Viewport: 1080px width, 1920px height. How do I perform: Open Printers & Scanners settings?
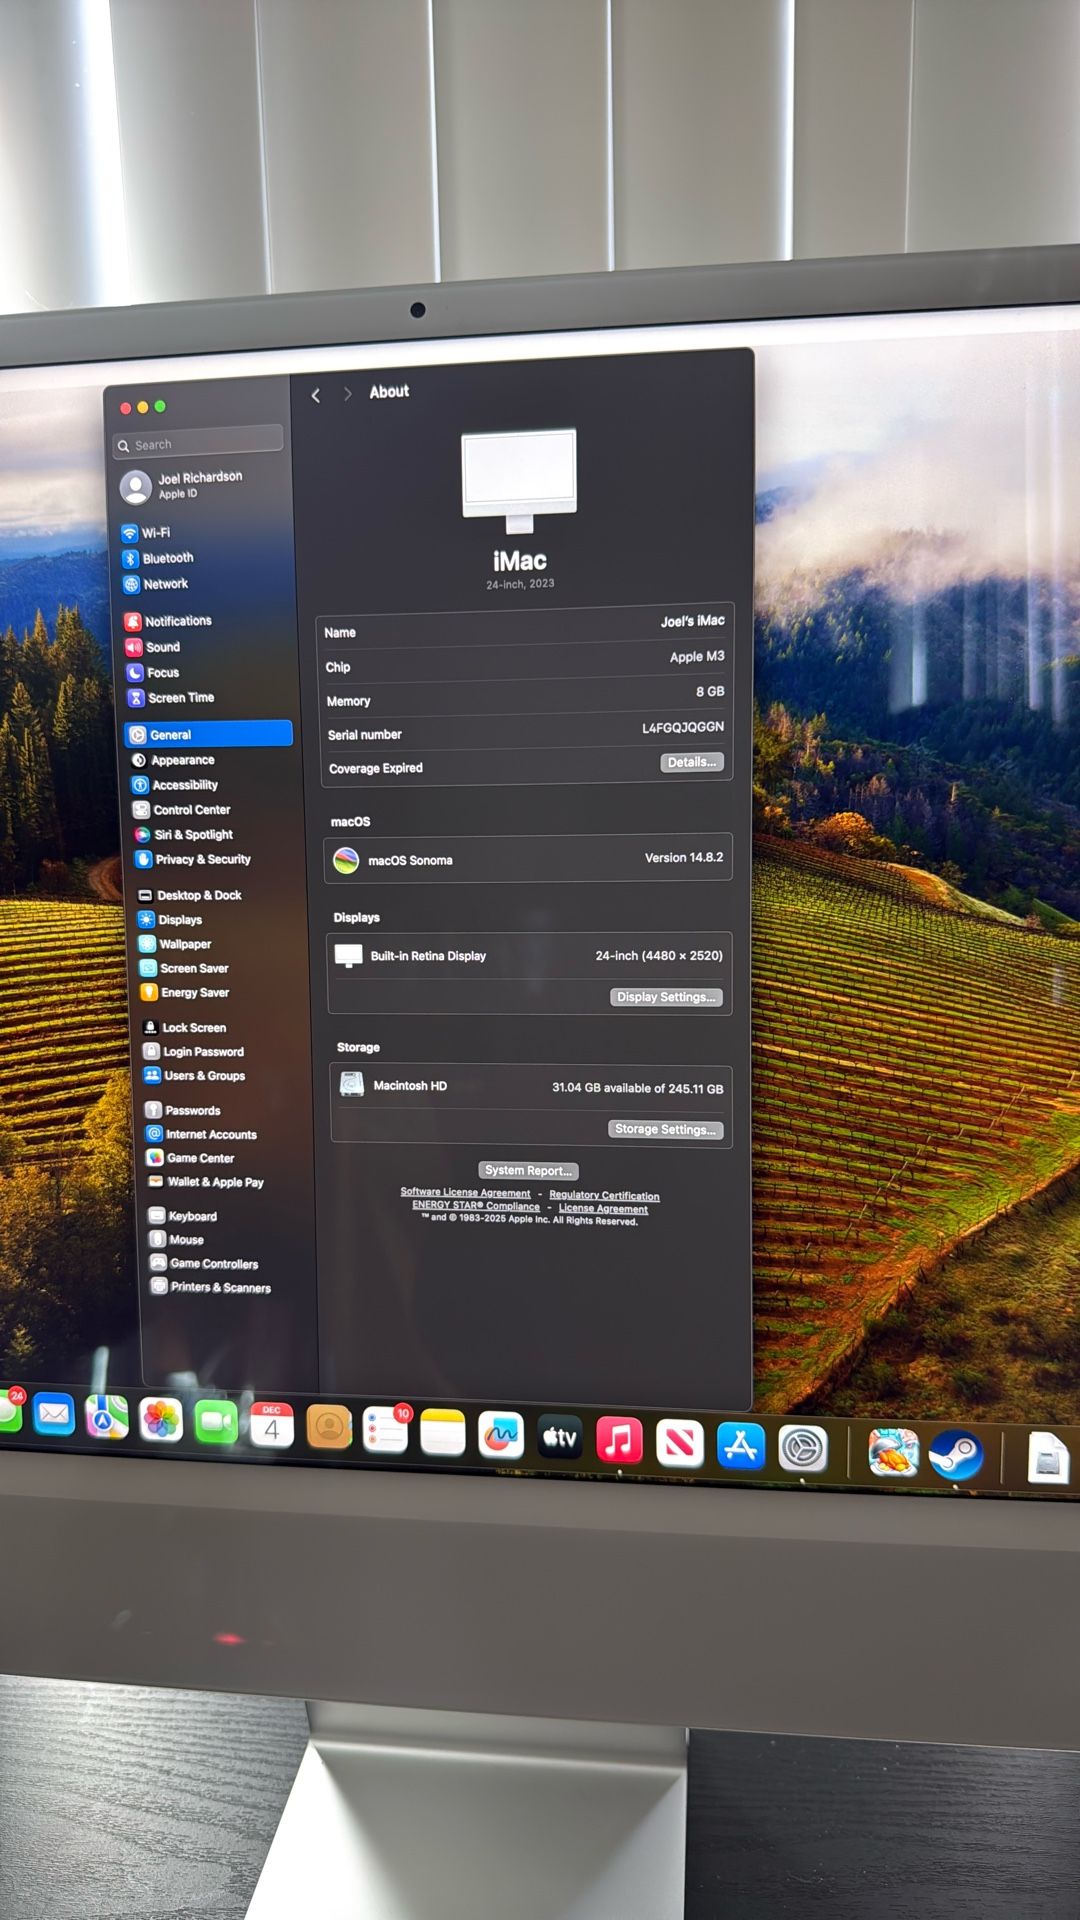click(219, 1287)
